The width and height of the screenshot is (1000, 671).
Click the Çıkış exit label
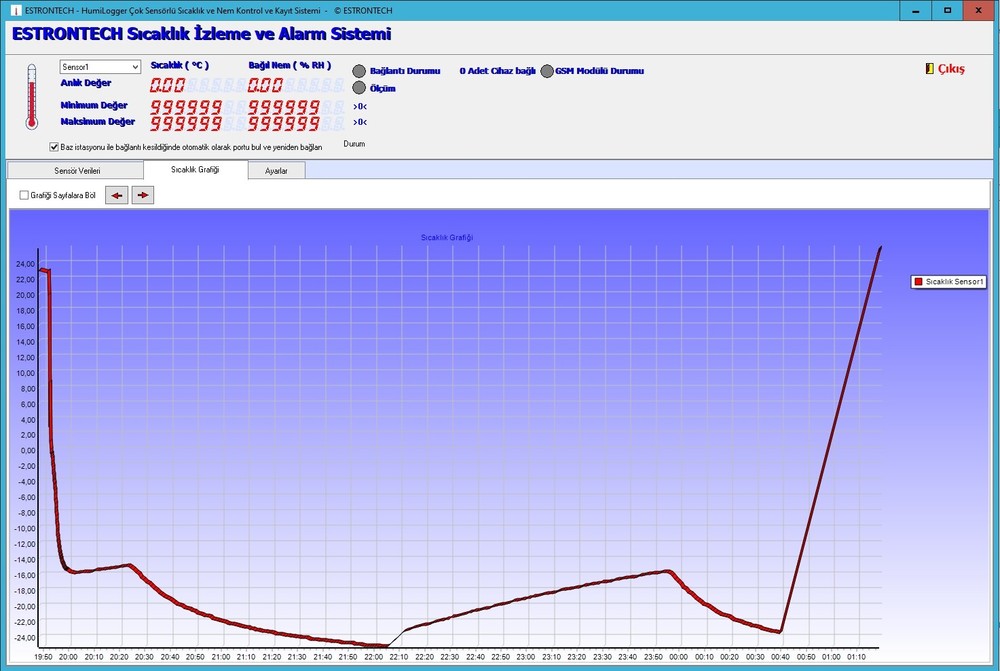click(x=951, y=69)
